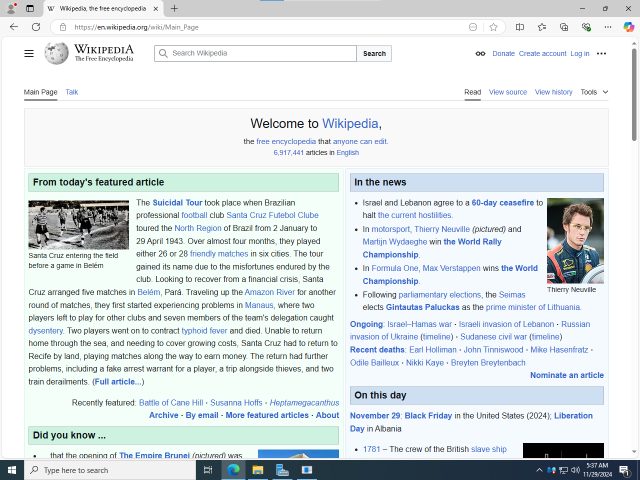The height and width of the screenshot is (480, 640).
Task: Open the Wikipedia hamburger main menu
Action: [x=29, y=53]
